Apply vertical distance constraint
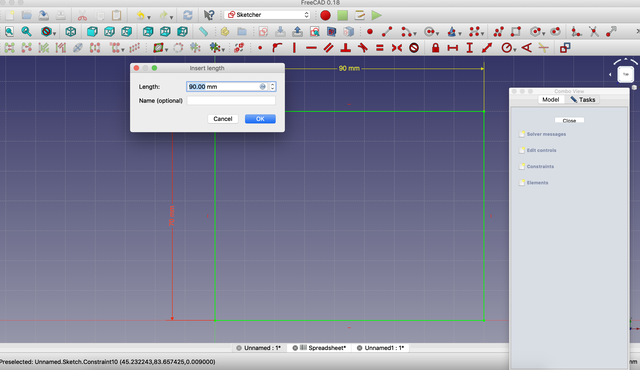Image resolution: width=640 pixels, height=370 pixels. (470, 48)
